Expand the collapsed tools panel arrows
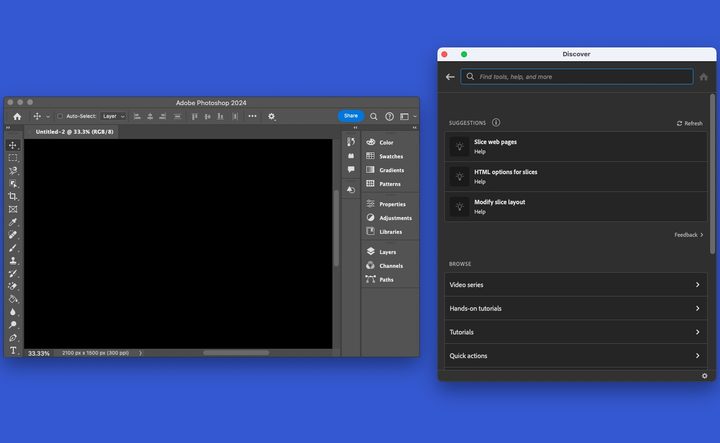The height and width of the screenshot is (443, 720). tap(8, 128)
